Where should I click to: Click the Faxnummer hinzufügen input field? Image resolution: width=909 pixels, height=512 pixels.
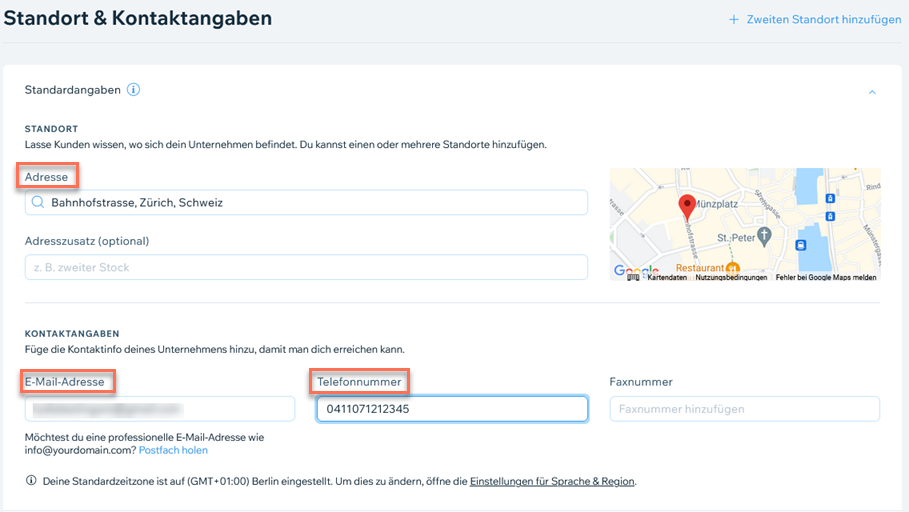coord(744,409)
